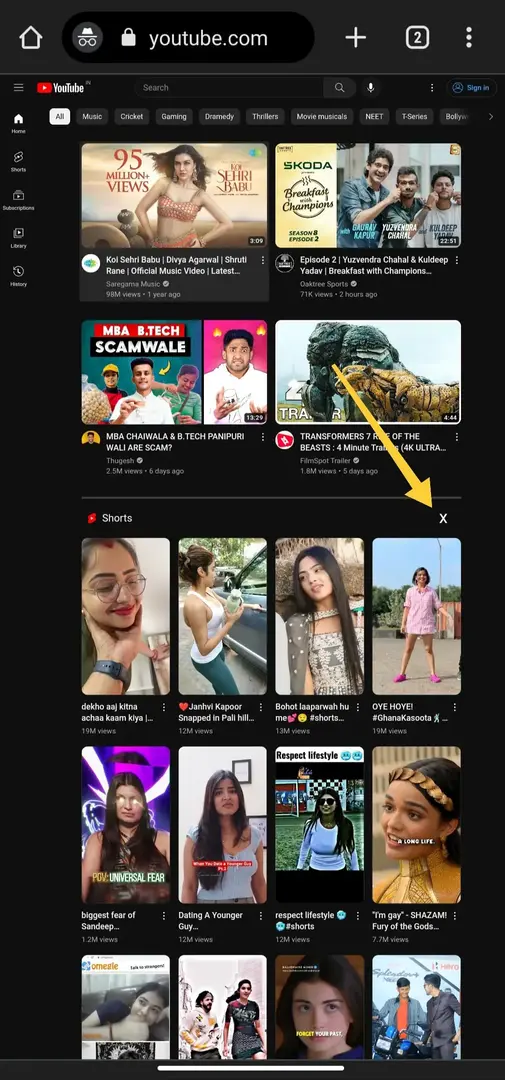The image size is (505, 1080).
Task: Open the YouTube hamburger guide menu
Action: [x=19, y=87]
